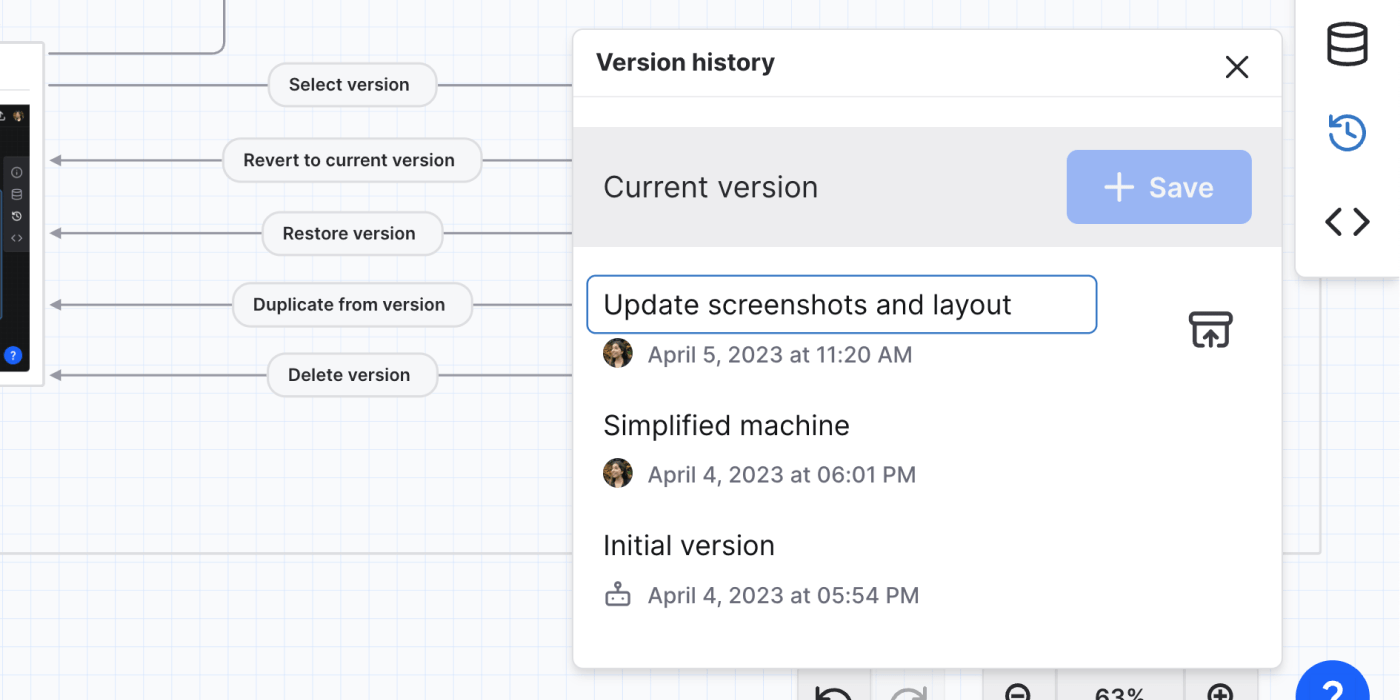Click the 'Revert to current version' transition
The width and height of the screenshot is (1400, 700).
(349, 160)
